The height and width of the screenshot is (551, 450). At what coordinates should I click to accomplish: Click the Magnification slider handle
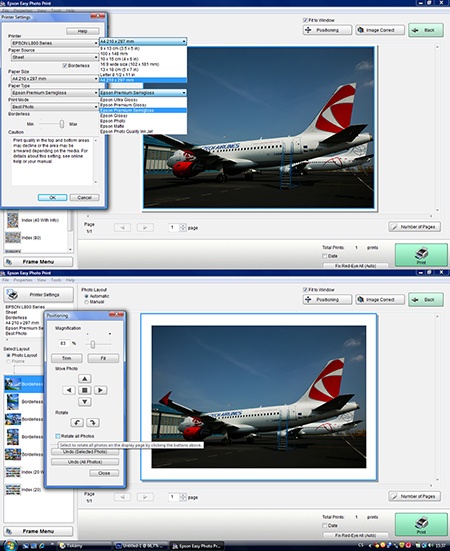coord(93,344)
